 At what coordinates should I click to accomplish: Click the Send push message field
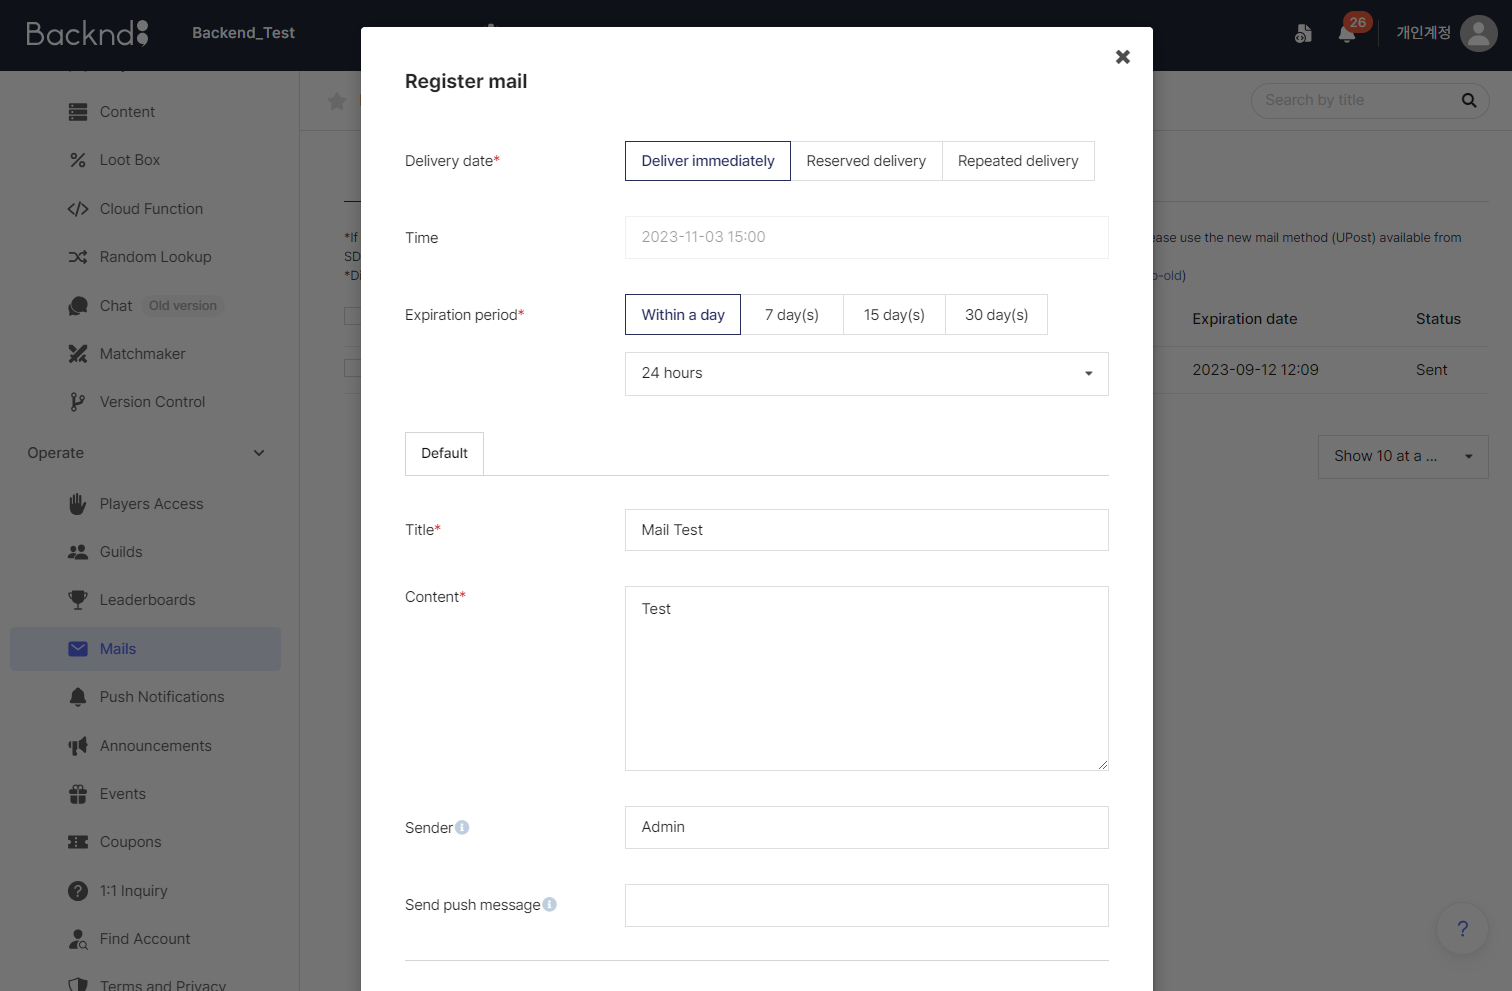(867, 906)
